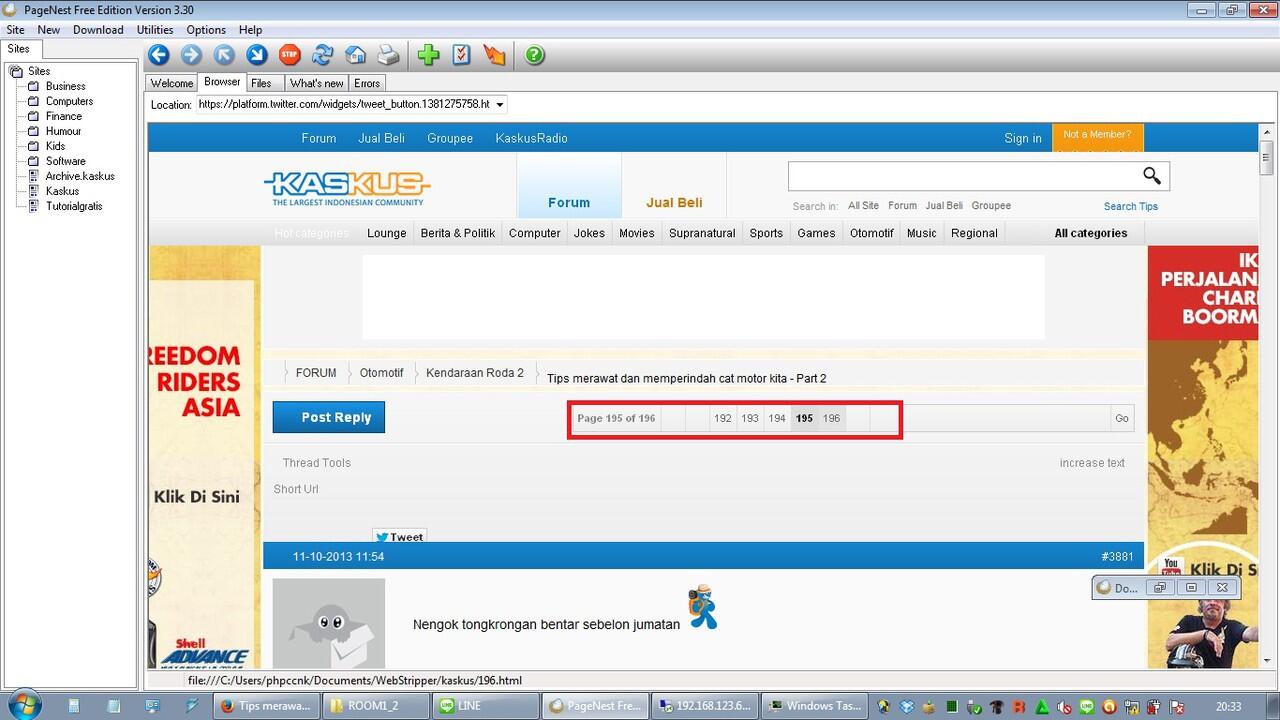Click the All categories link
This screenshot has height=720, width=1280.
coord(1091,233)
